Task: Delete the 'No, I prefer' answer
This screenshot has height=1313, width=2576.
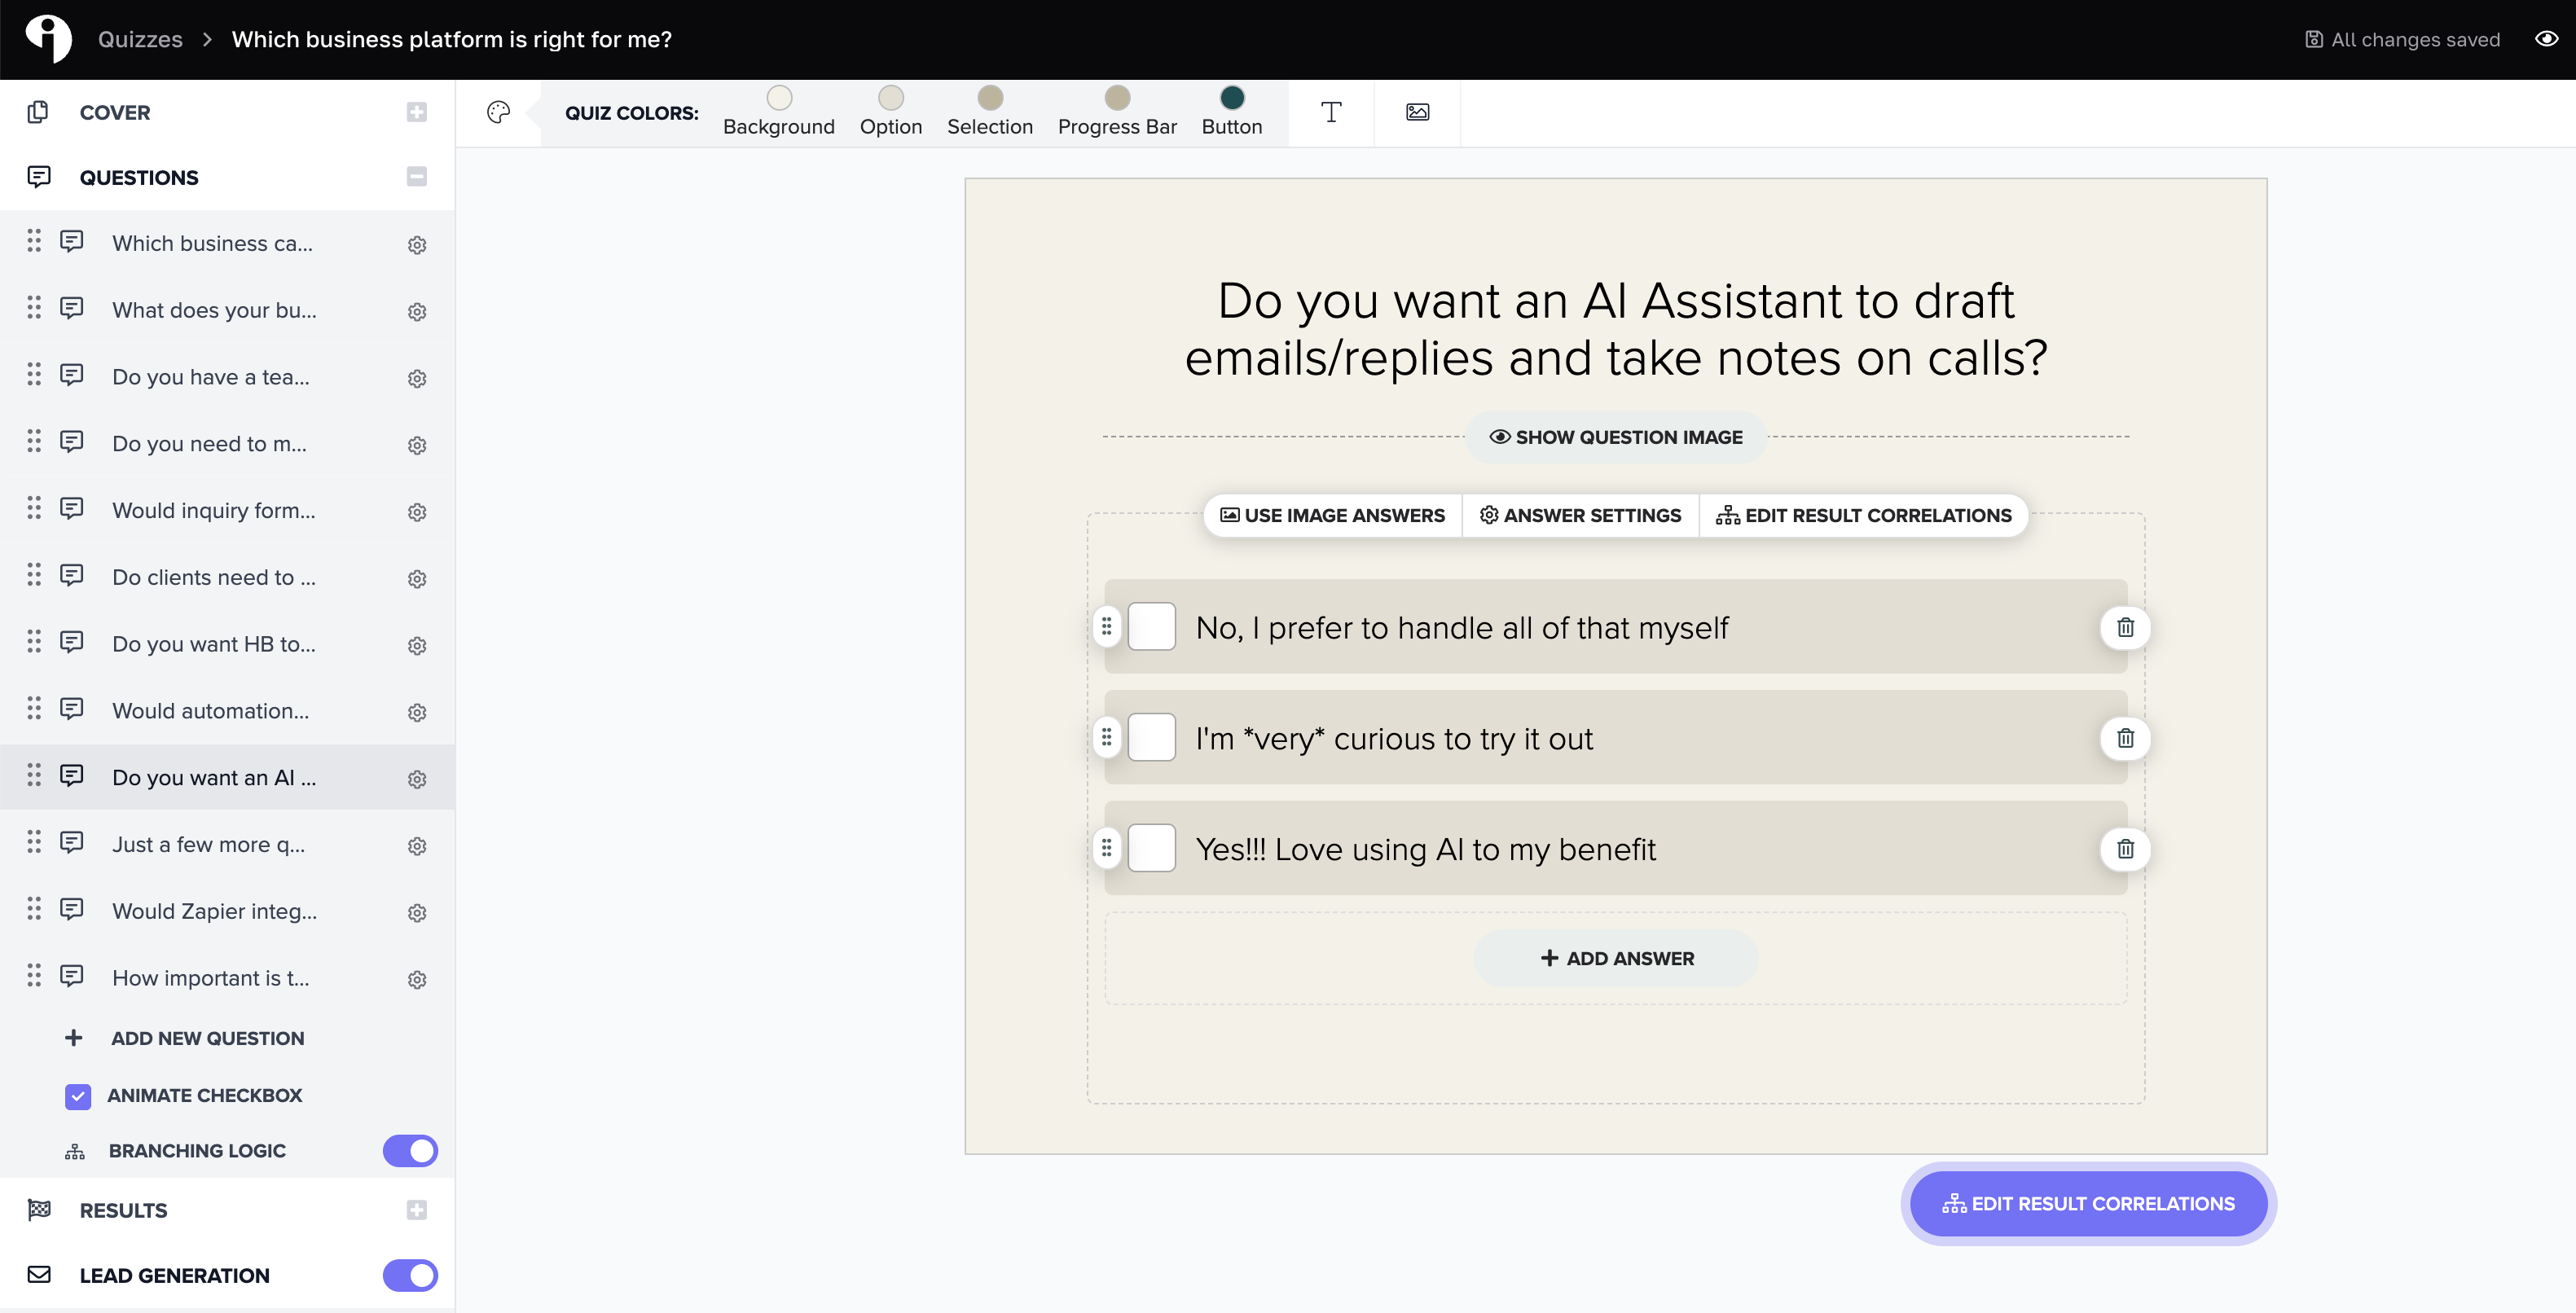Action: (2125, 627)
